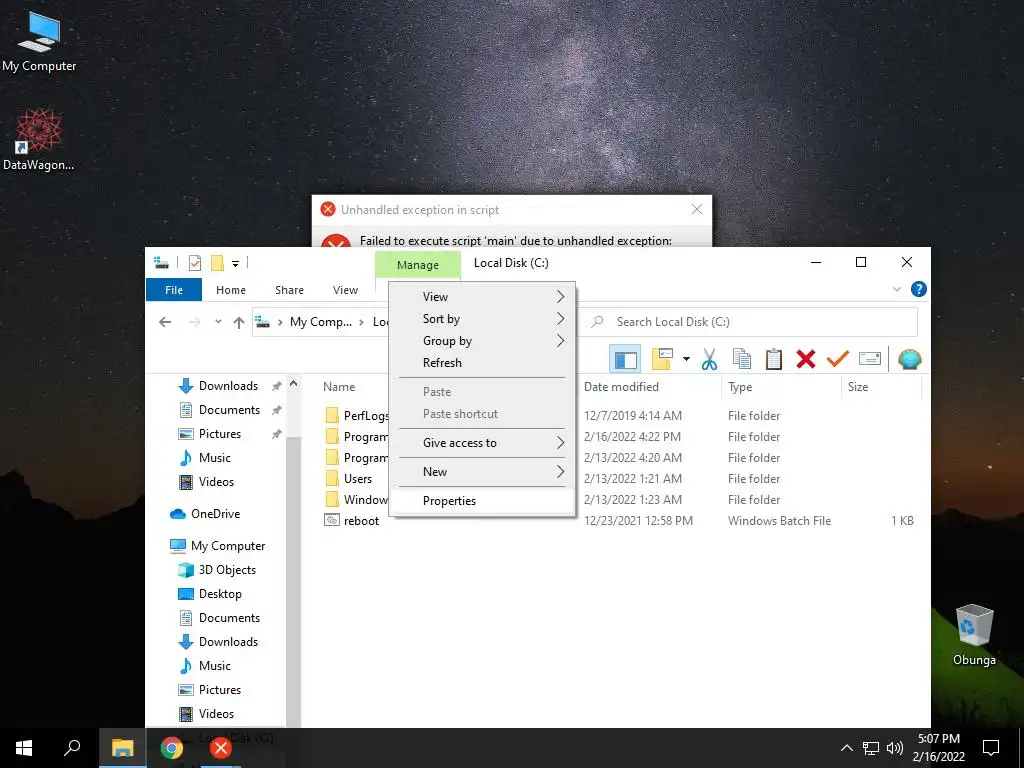Sort by the Date modified column

[x=621, y=387]
